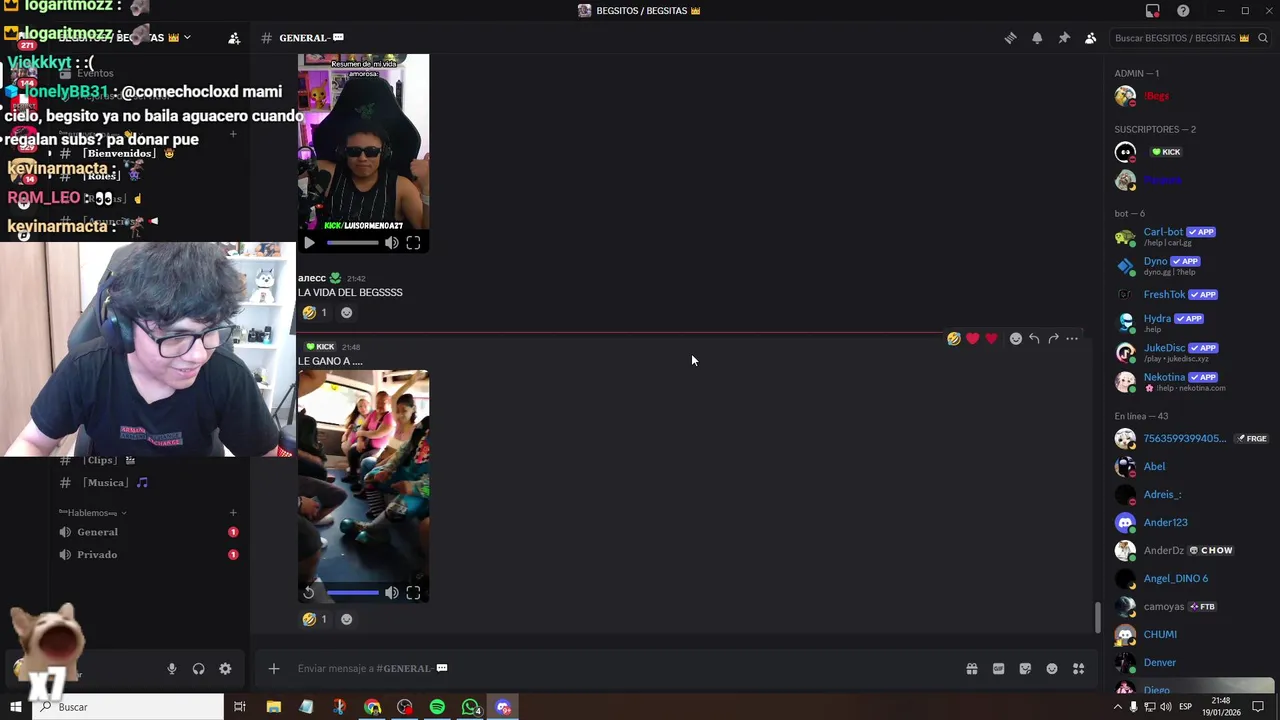This screenshot has width=1280, height=720.
Task: Toggle the member list icon
Action: 1091,38
